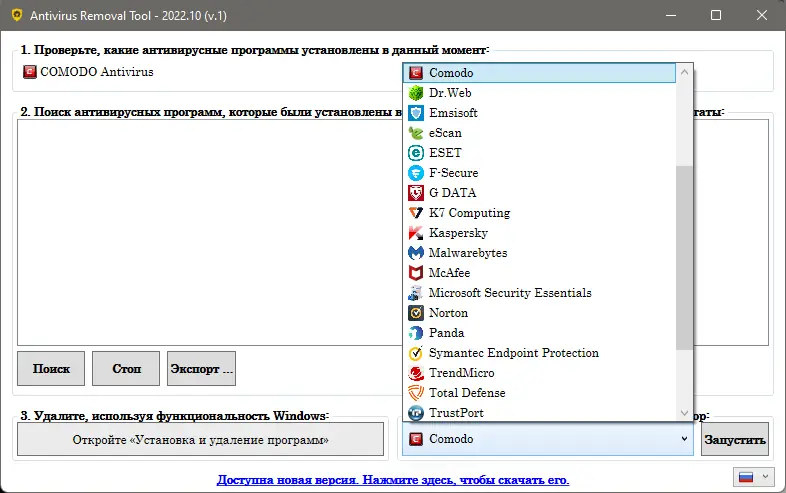Select the F-Secure text entry

454,173
